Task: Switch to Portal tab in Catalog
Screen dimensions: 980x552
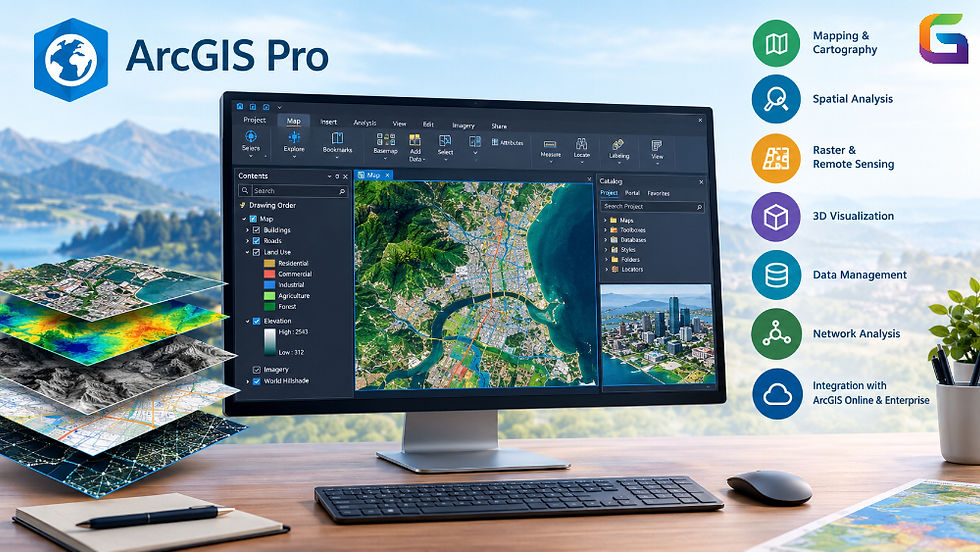Action: point(632,193)
